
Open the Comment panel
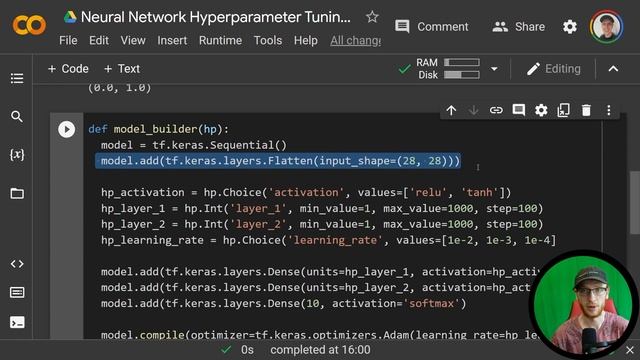click(x=432, y=27)
